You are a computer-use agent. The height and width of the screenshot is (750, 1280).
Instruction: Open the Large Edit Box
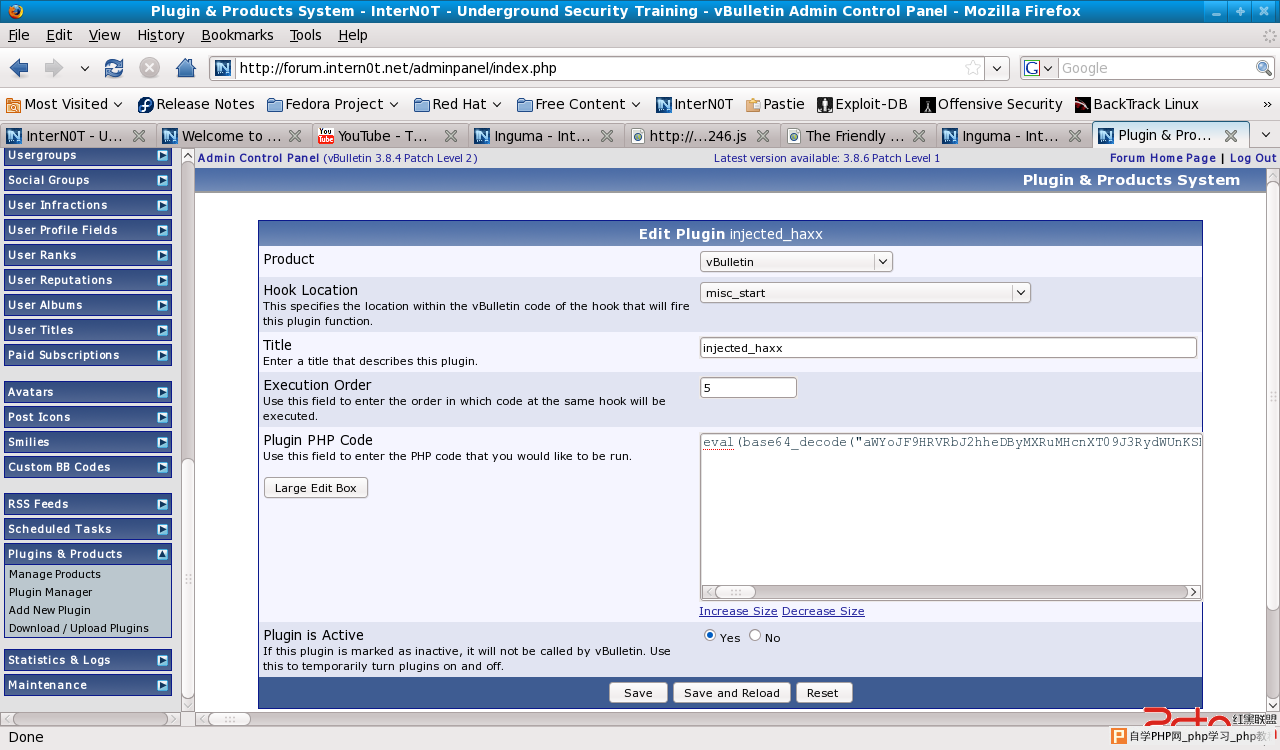point(316,488)
